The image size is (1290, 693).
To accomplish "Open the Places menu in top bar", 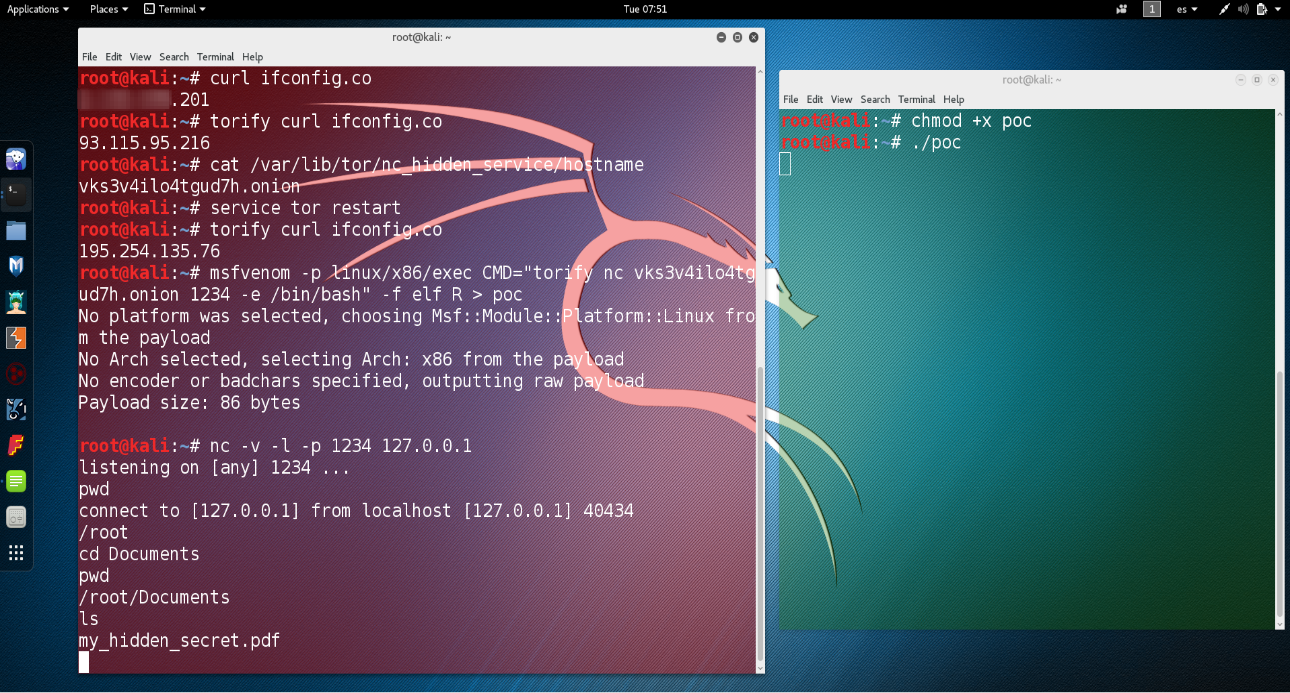I will click(109, 9).
